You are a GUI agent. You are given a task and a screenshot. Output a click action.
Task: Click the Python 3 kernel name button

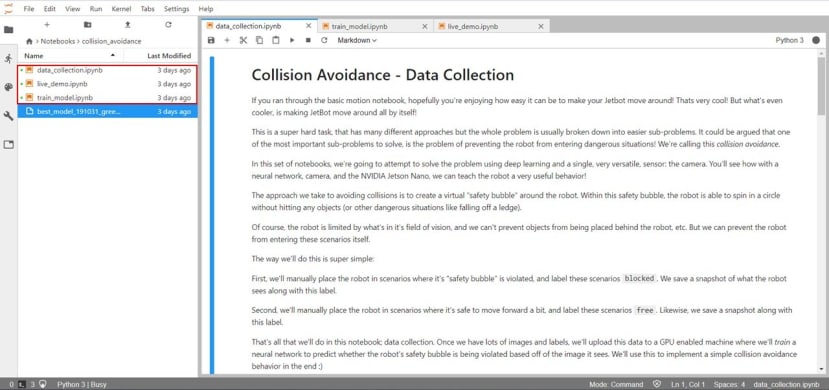[x=789, y=40]
